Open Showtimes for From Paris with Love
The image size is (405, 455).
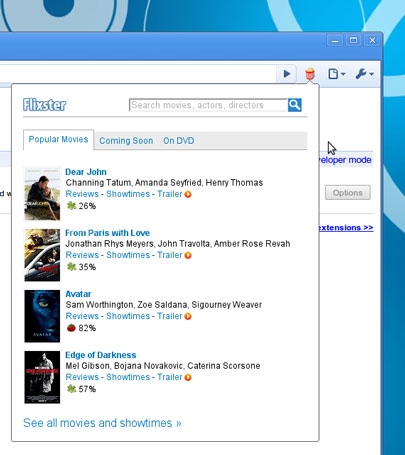pos(128,255)
